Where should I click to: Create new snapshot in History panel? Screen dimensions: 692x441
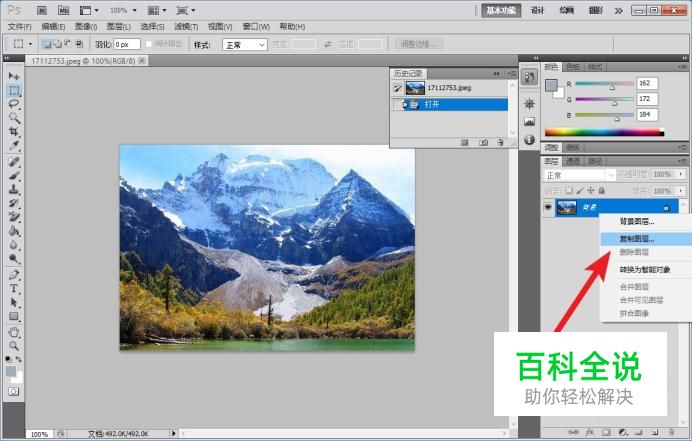(x=484, y=143)
